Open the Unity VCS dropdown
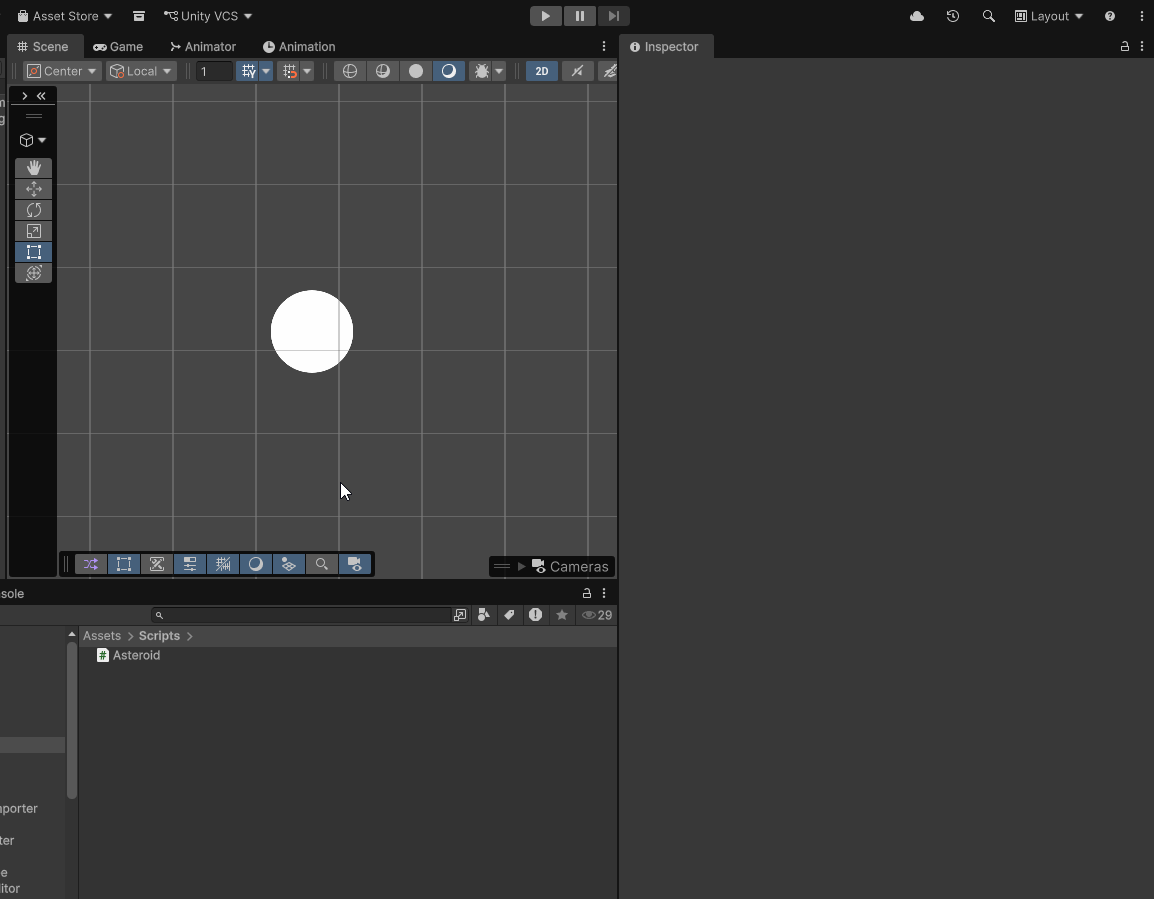Image resolution: width=1154 pixels, height=899 pixels. click(x=208, y=16)
